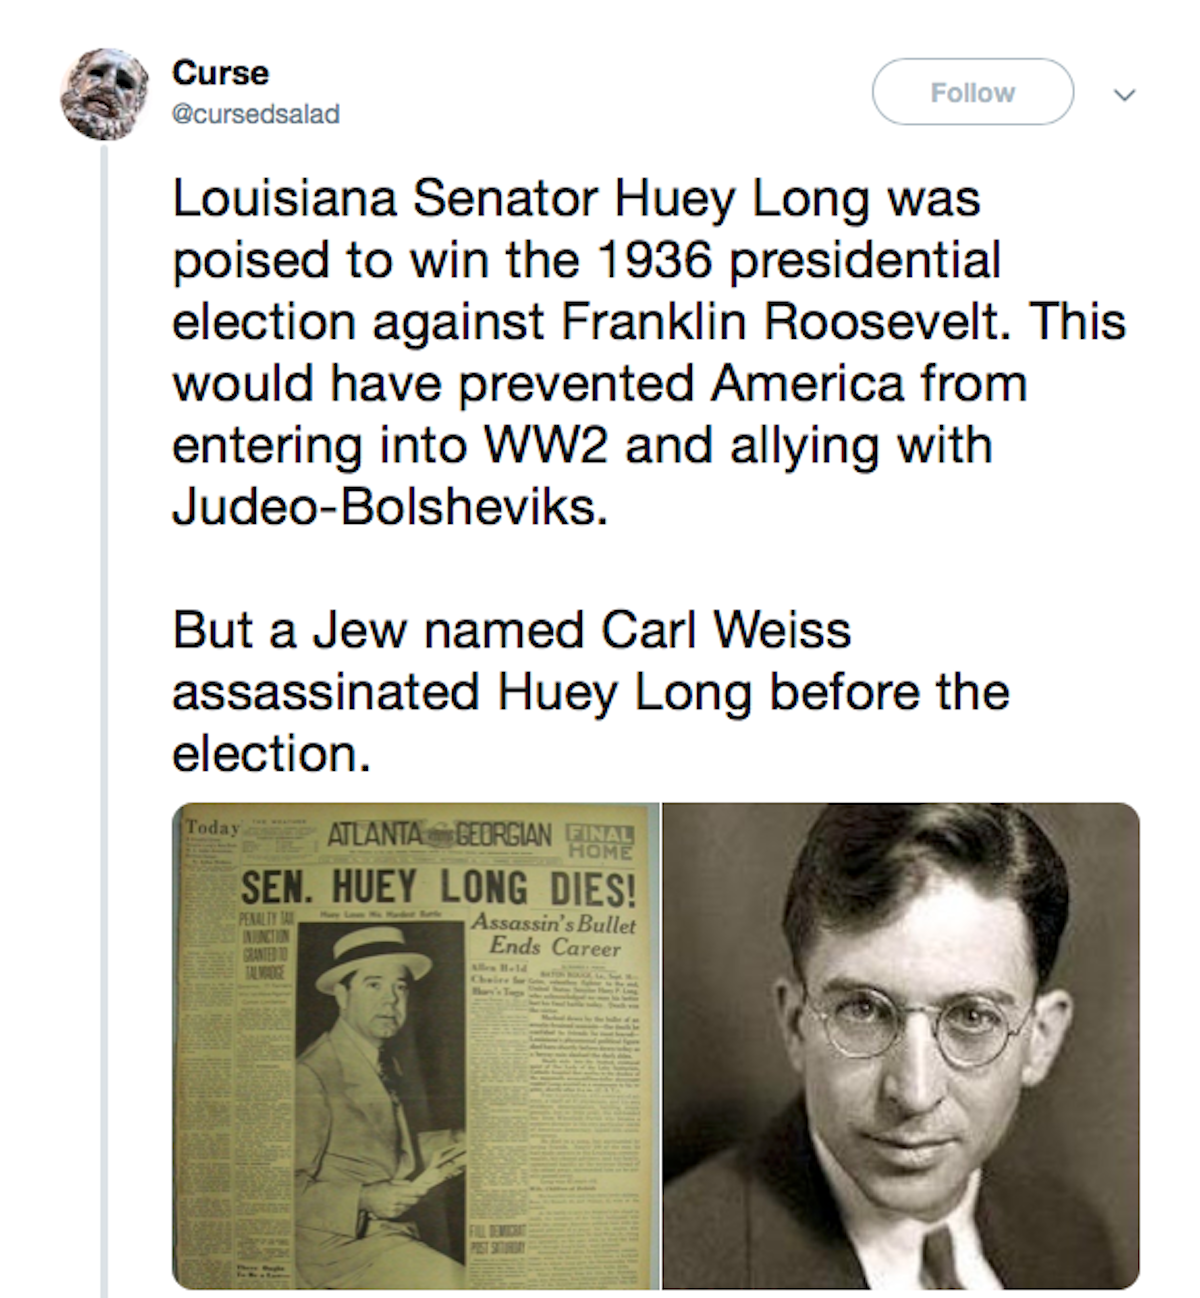Click the "SEN. HUEY LONG DIES!" headline
1200x1298 pixels.
point(438,887)
